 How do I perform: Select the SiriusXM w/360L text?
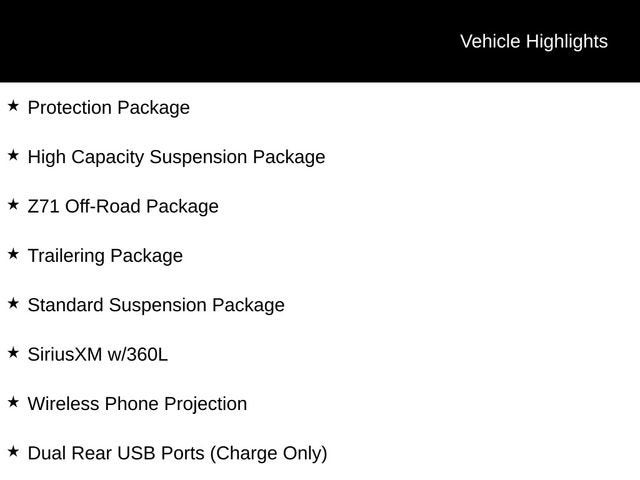98,354
